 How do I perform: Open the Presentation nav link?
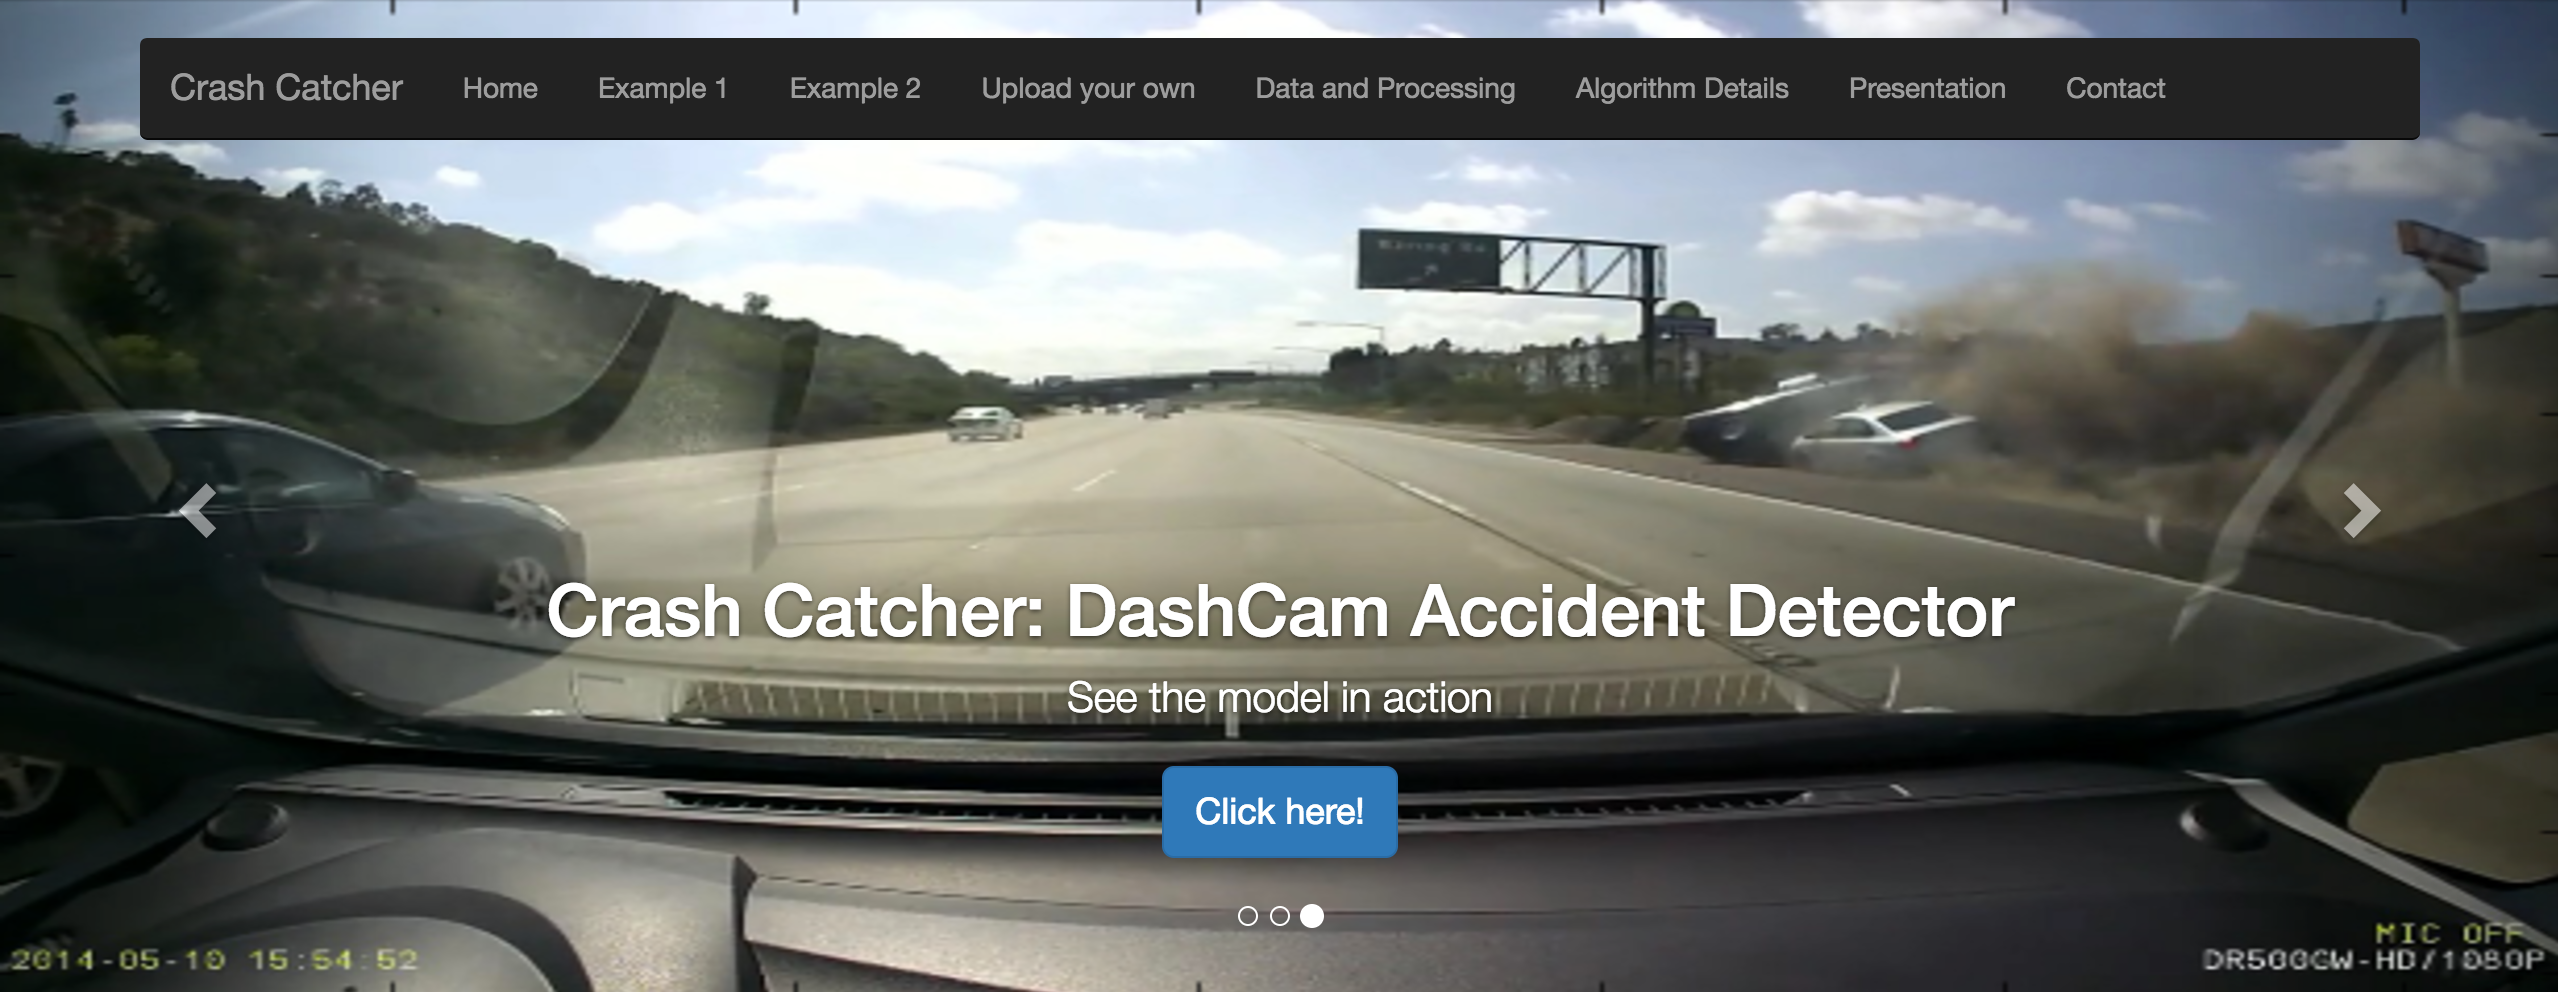tap(1927, 89)
